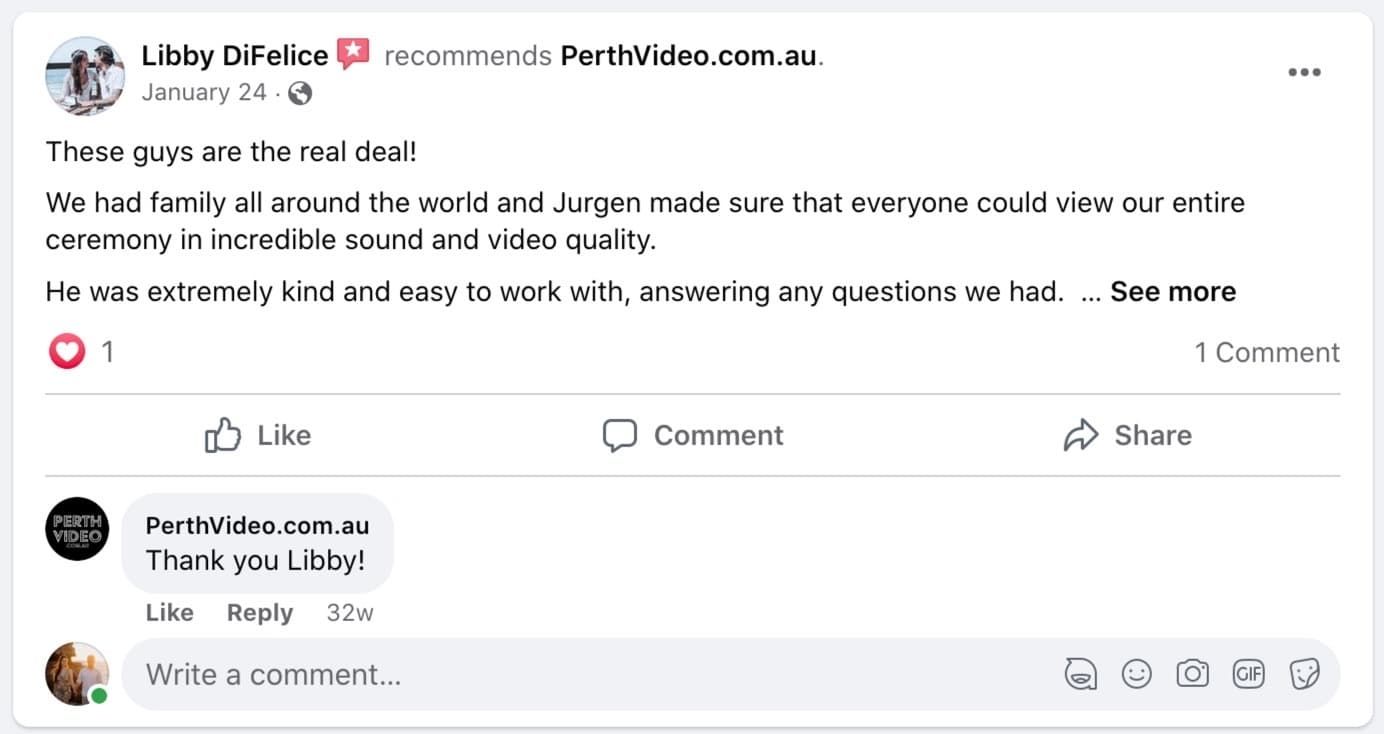The image size is (1384, 734).
Task: Click the heart reaction icon
Action: (67, 352)
